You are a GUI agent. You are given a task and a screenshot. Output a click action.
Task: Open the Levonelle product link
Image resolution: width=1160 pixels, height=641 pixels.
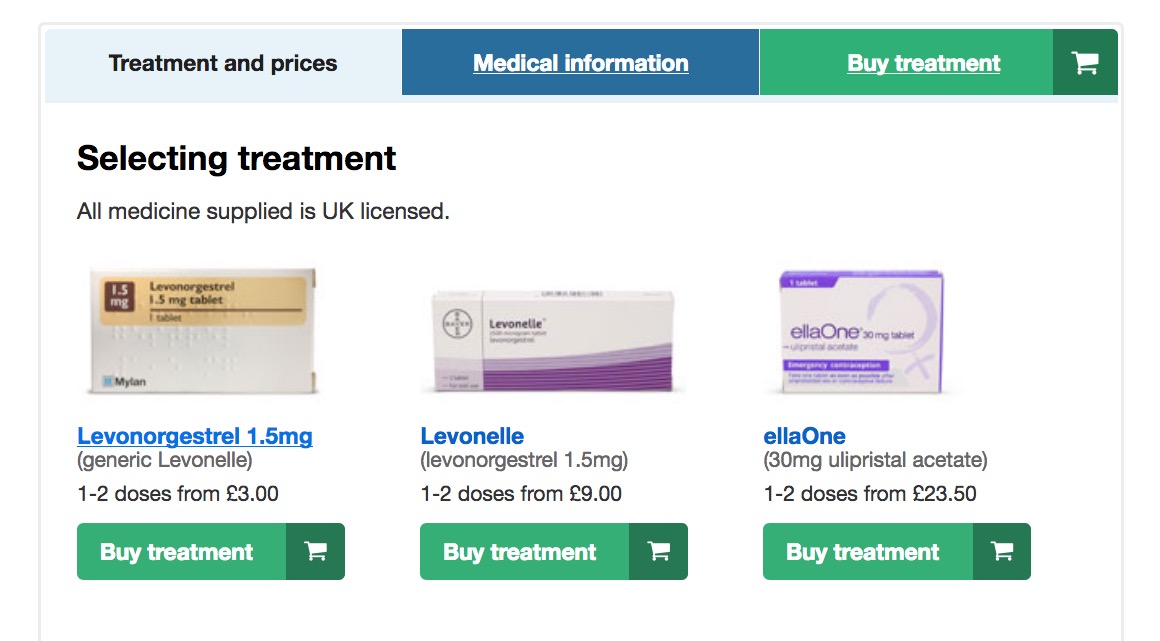472,437
